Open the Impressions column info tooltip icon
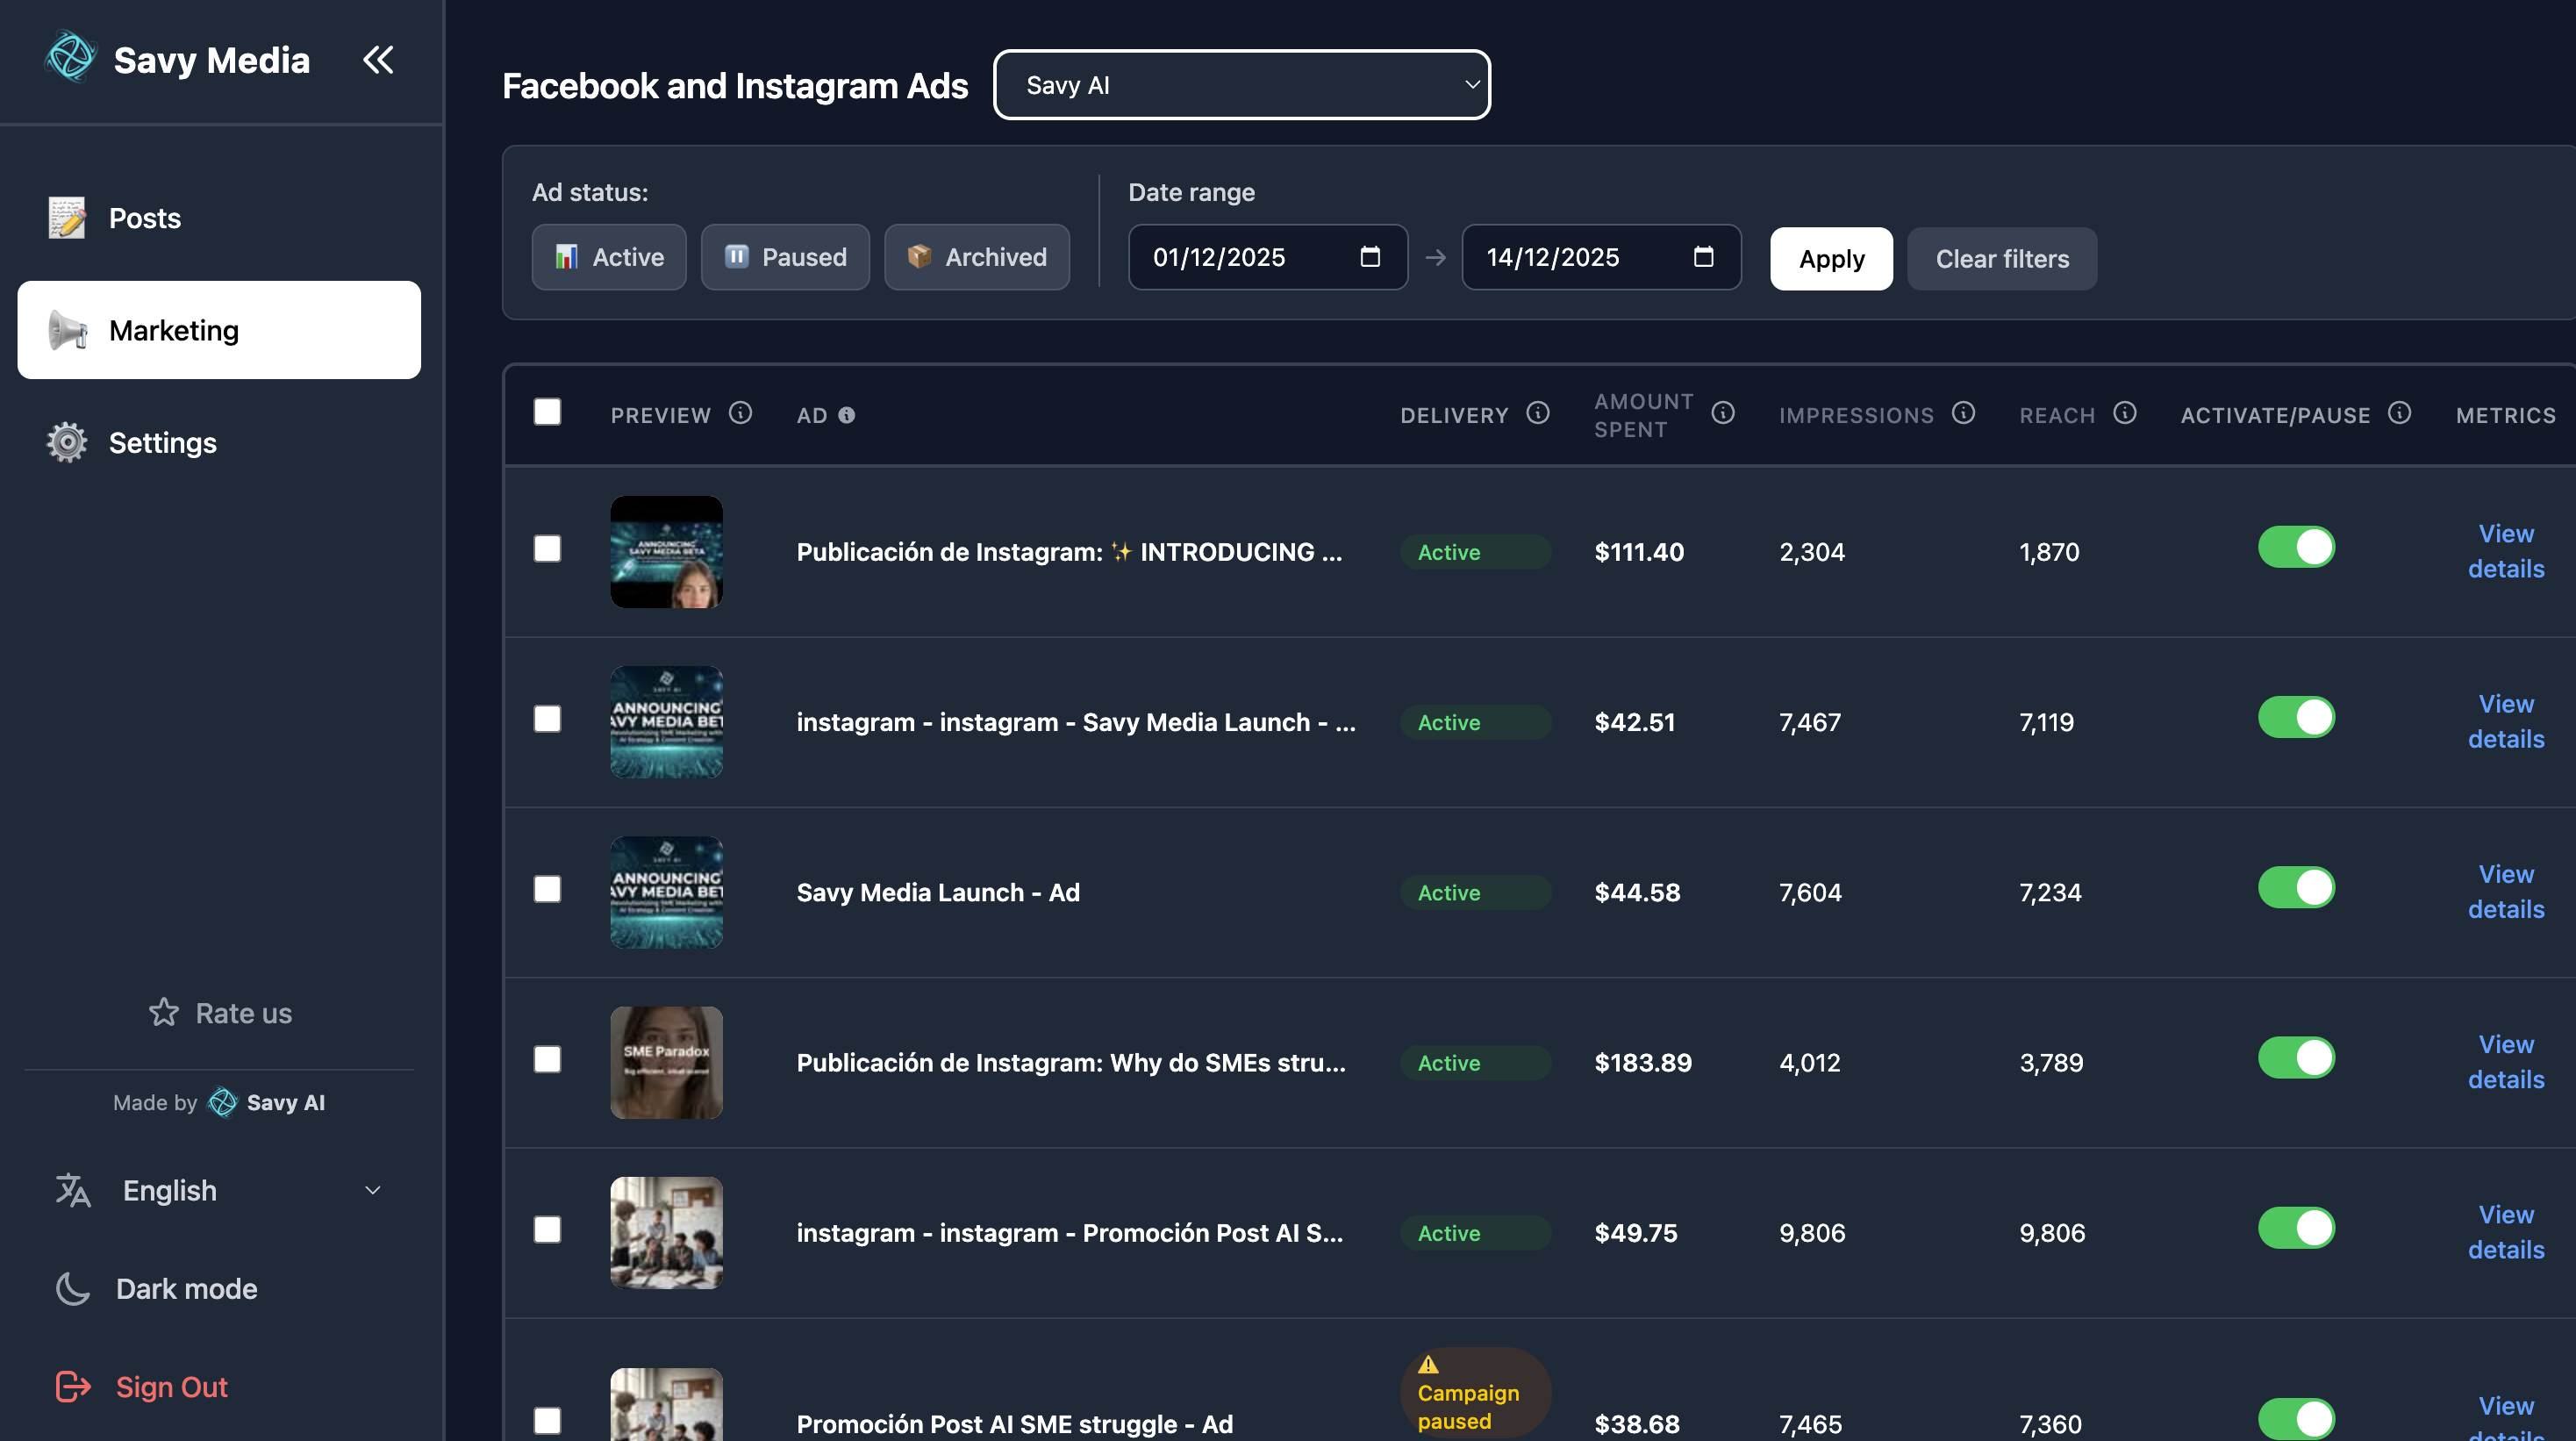Viewport: 2576px width, 1441px height. (x=1963, y=412)
